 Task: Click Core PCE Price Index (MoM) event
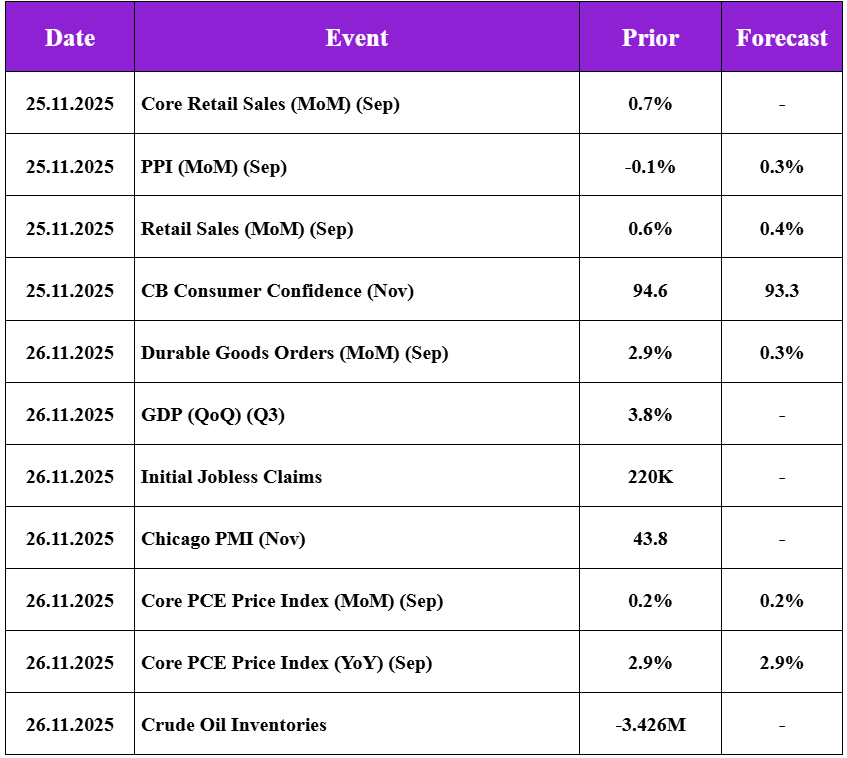pyautogui.click(x=292, y=601)
